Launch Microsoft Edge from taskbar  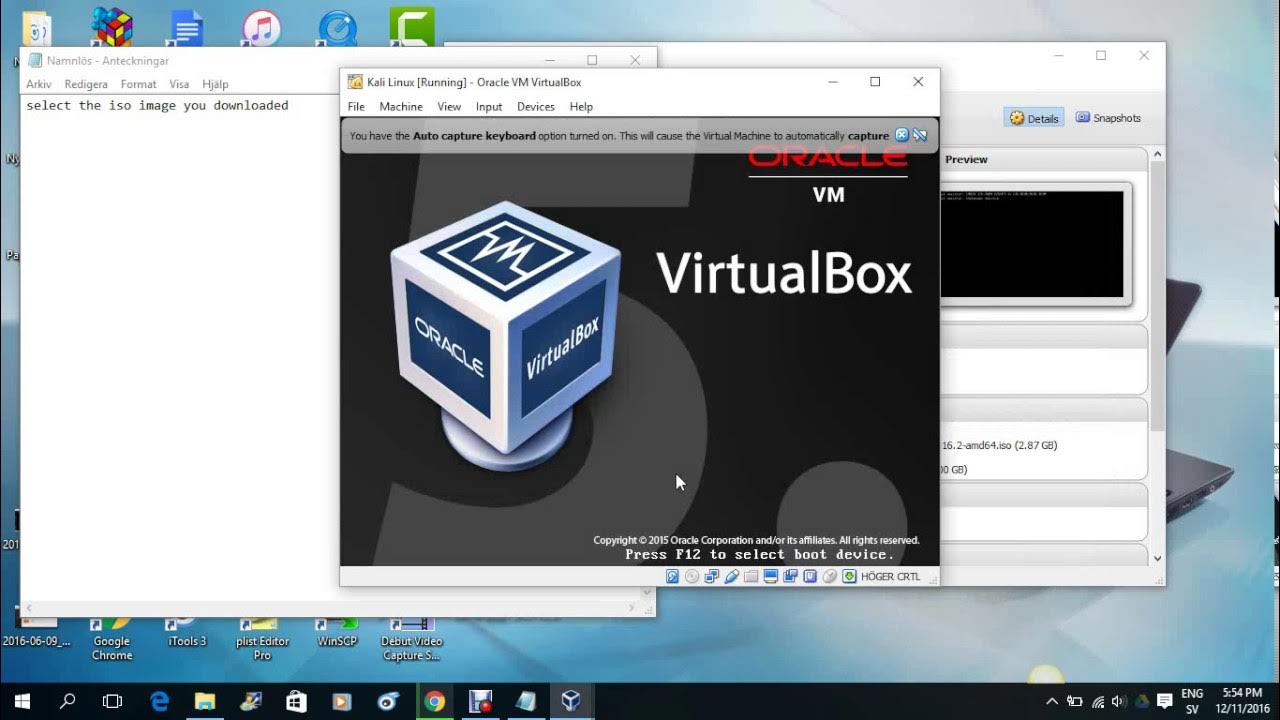[x=159, y=701]
